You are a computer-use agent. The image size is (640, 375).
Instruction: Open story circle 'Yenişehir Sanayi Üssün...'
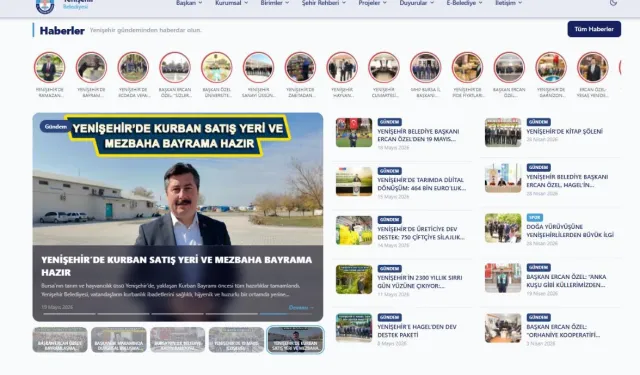[258, 67]
